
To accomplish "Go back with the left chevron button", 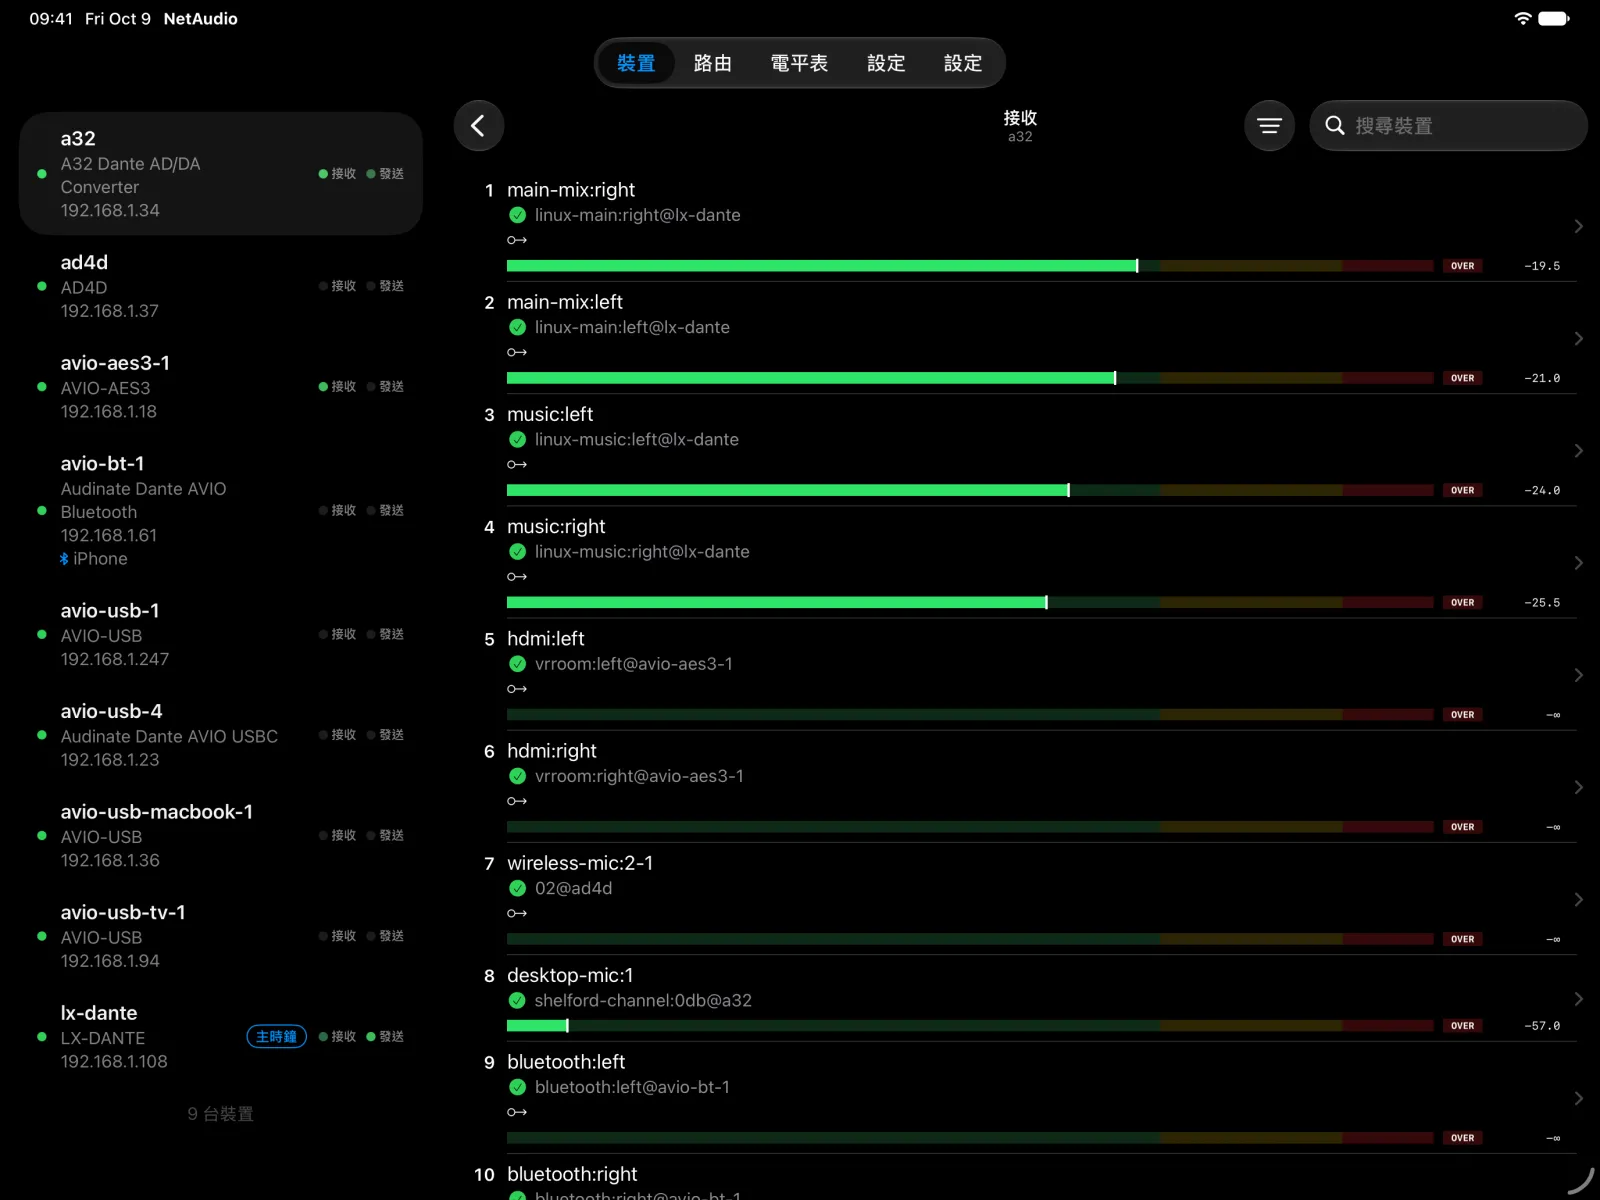I will [478, 126].
